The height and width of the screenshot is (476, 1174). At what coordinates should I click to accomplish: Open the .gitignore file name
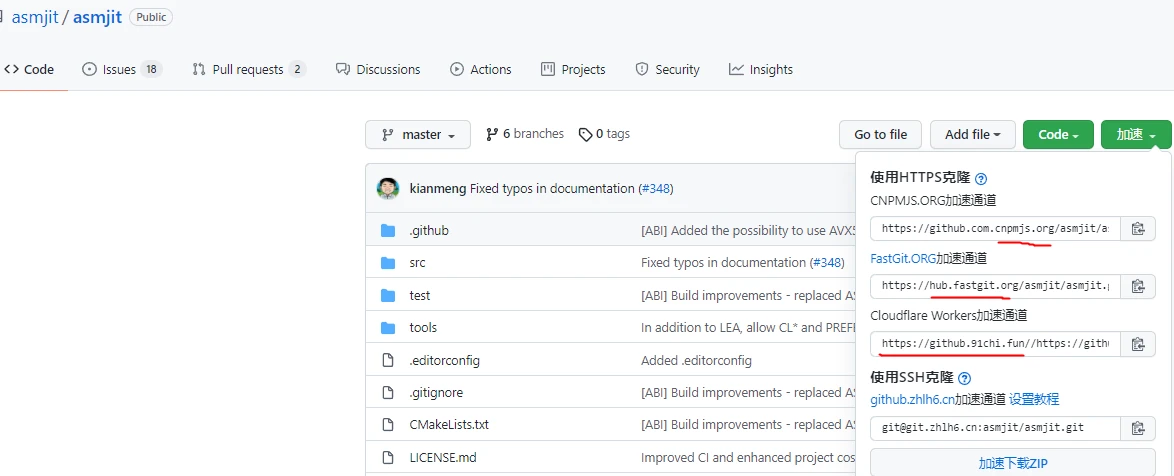pos(436,392)
